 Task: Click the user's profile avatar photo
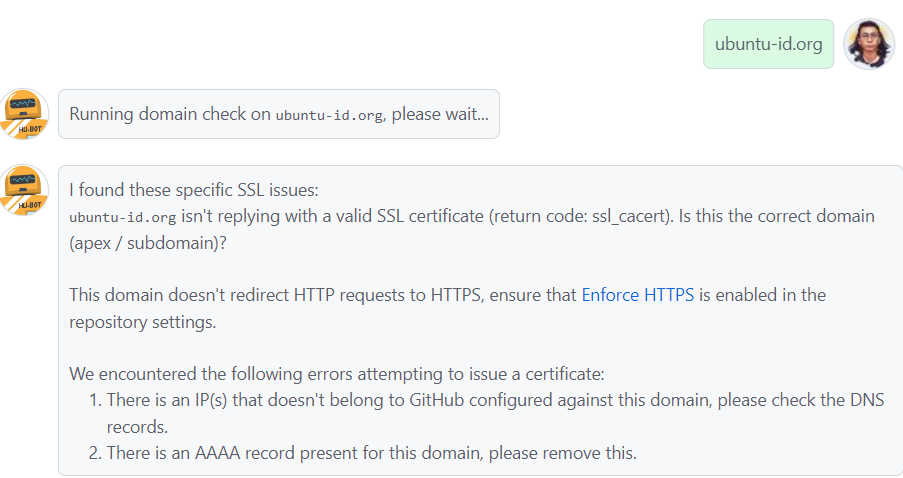coord(868,43)
